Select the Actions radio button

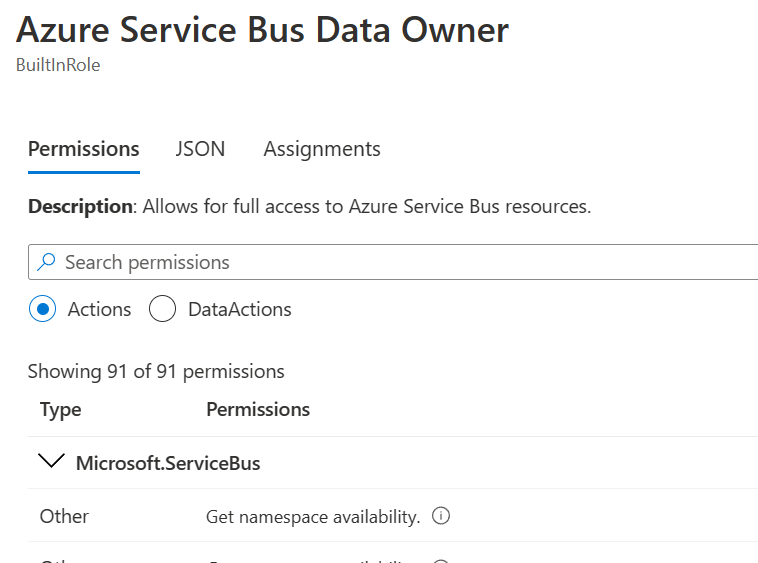[x=42, y=309]
